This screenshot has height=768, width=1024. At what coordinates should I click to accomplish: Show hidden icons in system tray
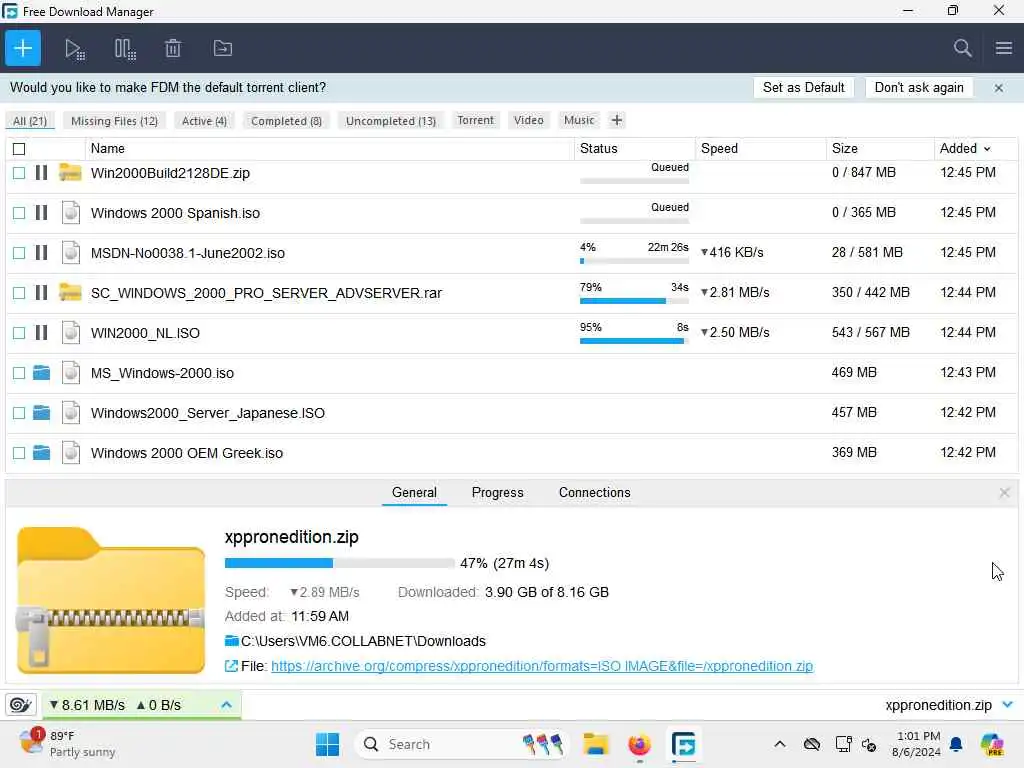pos(780,744)
